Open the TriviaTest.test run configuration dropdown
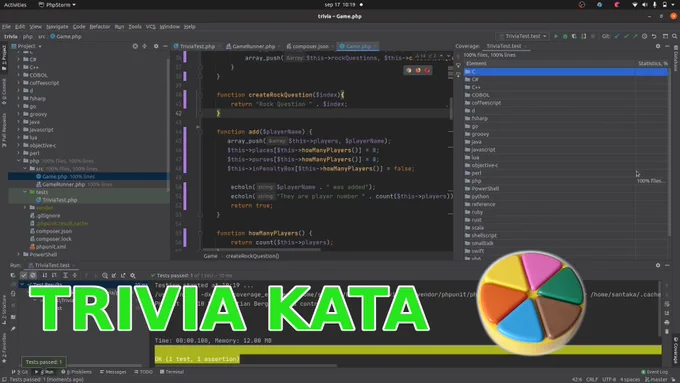Screen dimensions: 680x383 pyautogui.click(x=523, y=36)
